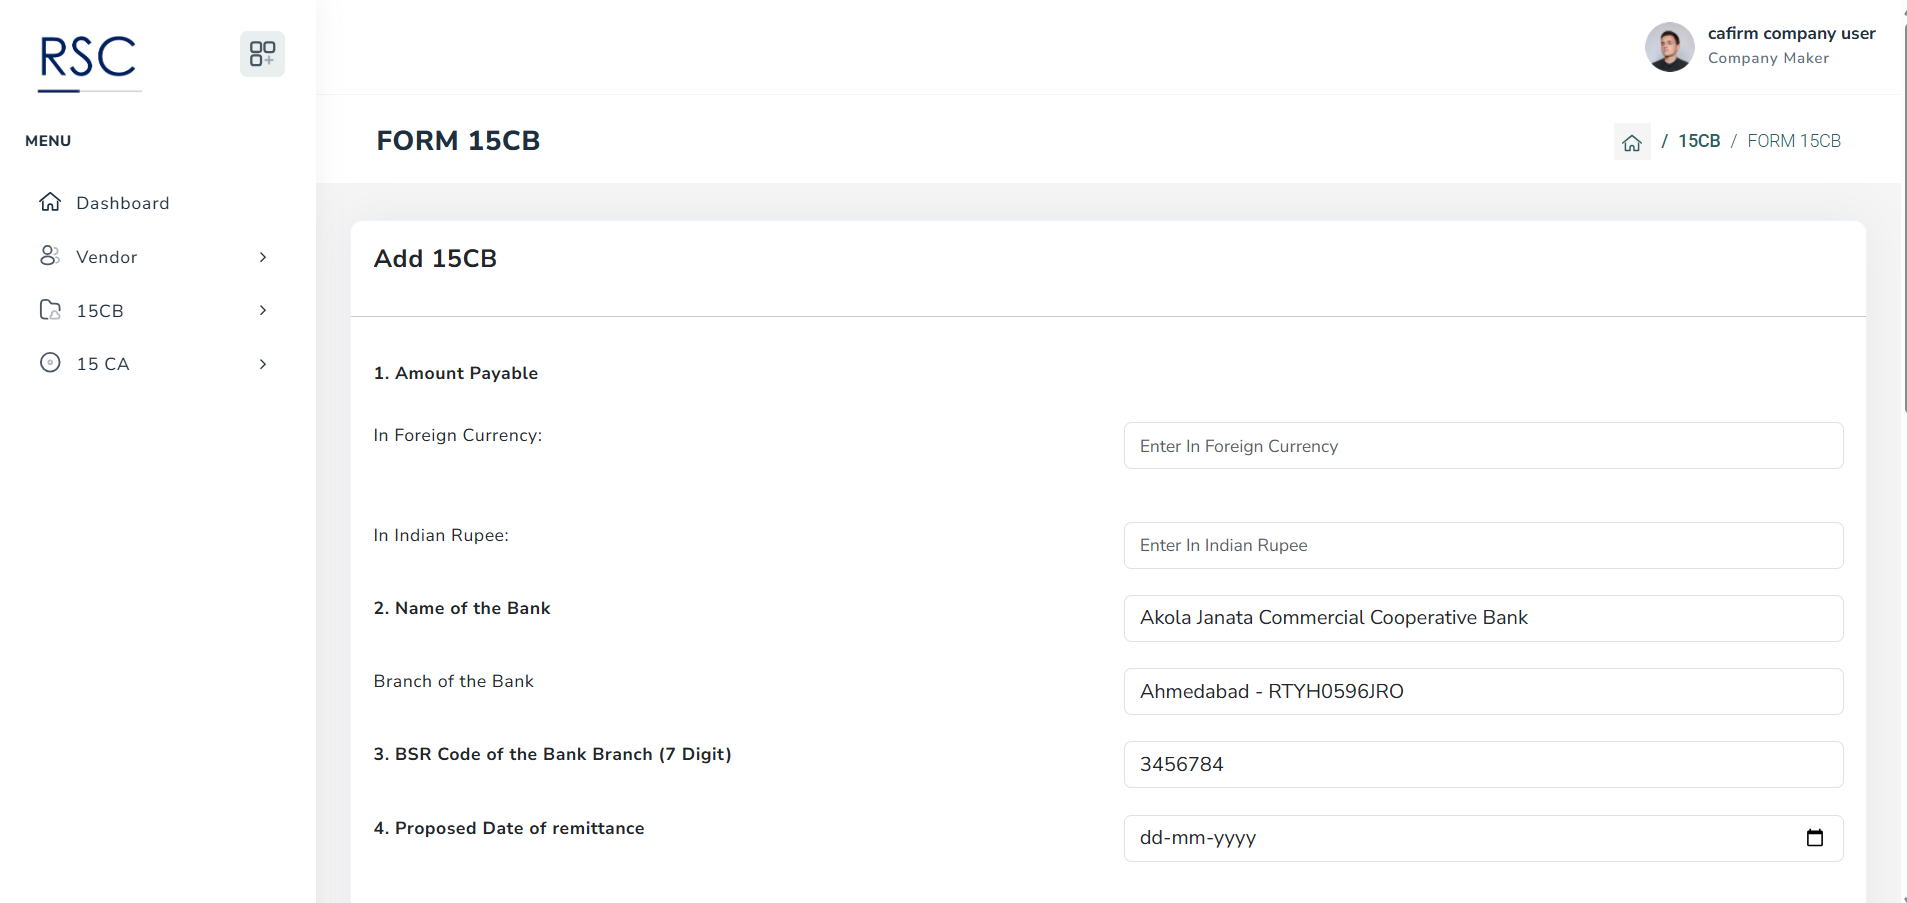Expand the Vendor menu chevron

[x=263, y=257]
